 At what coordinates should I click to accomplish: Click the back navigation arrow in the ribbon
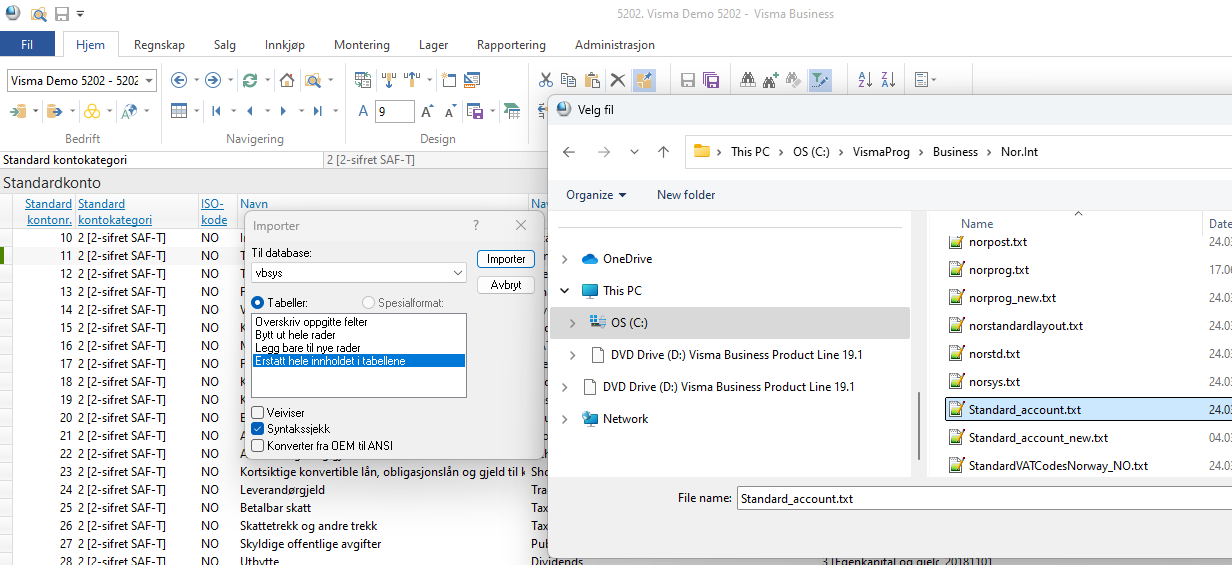pos(179,80)
